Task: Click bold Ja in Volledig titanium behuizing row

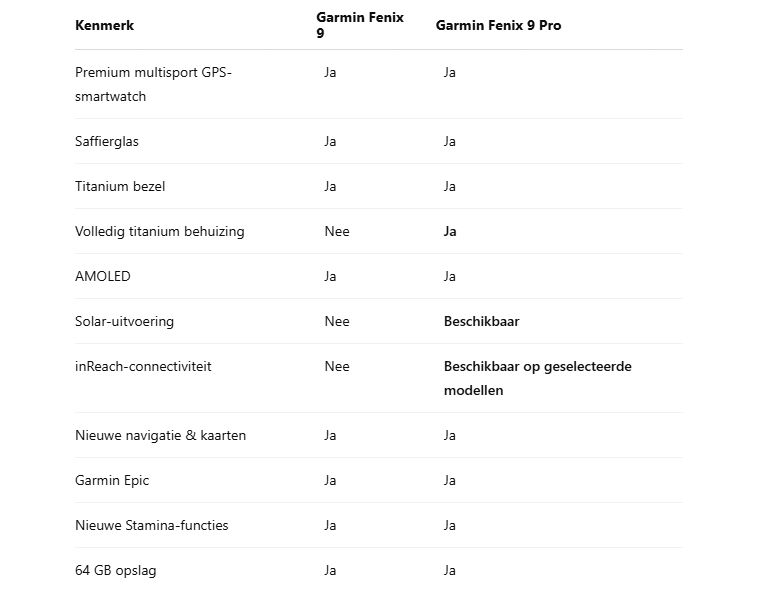Action: [x=450, y=232]
